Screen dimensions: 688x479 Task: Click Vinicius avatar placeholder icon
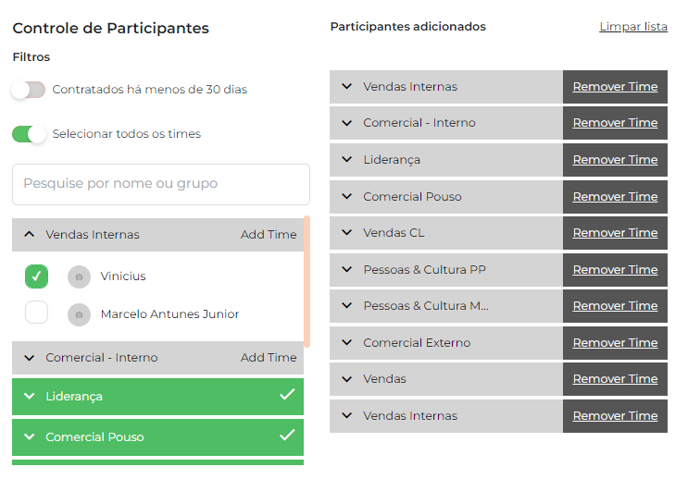79,277
